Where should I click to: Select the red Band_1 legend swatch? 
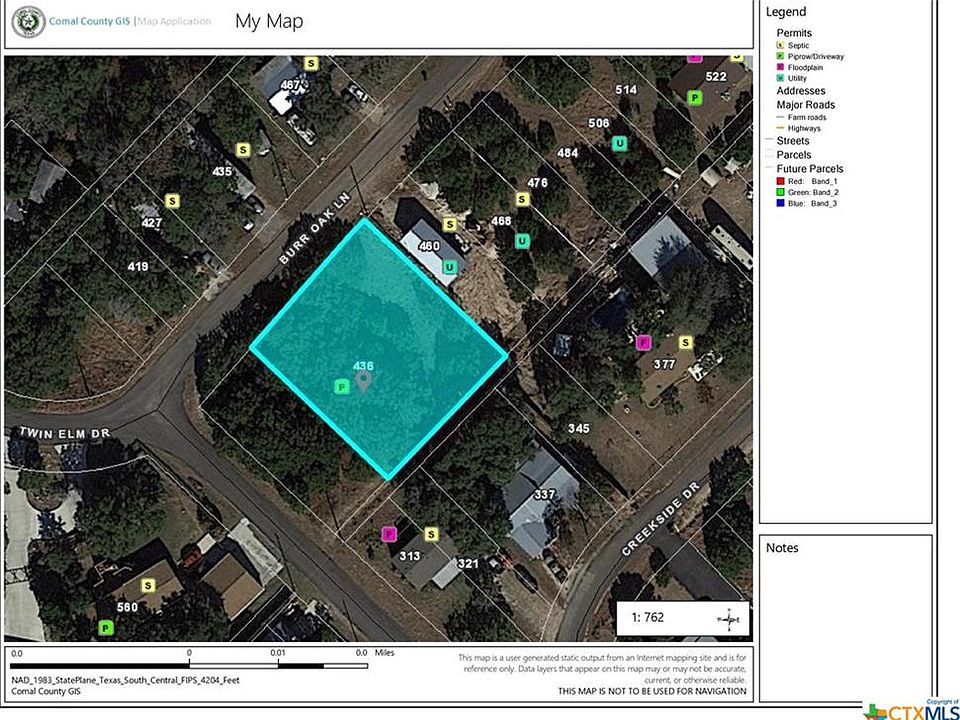780,181
